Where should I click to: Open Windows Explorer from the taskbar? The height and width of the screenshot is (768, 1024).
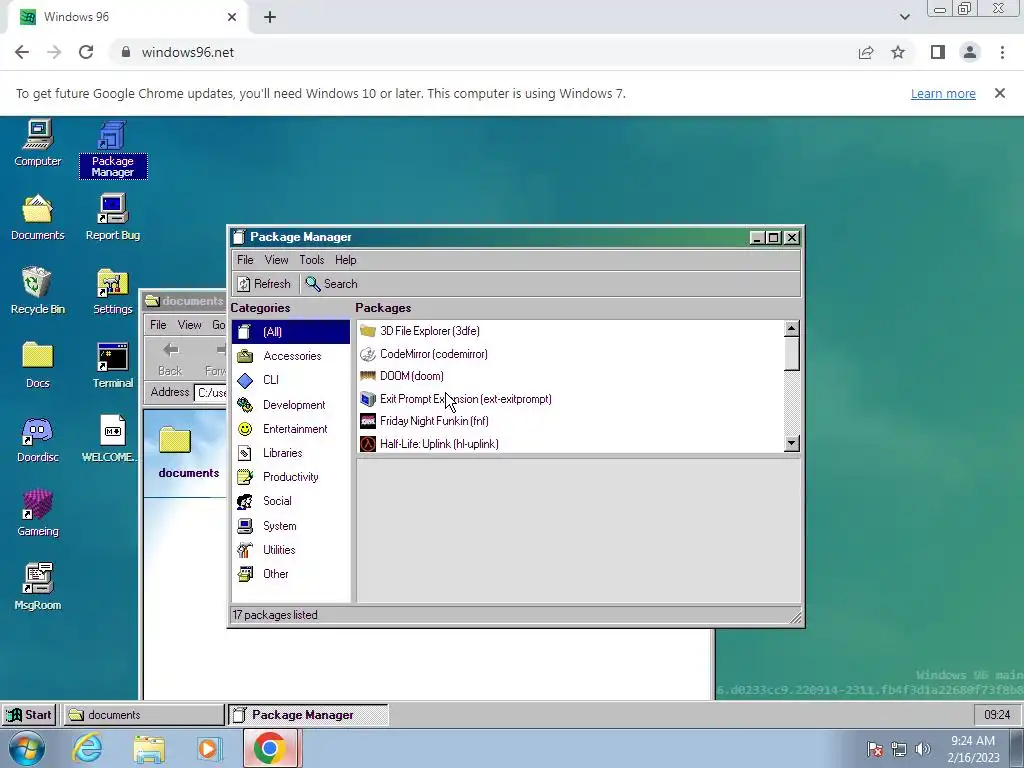pos(149,748)
